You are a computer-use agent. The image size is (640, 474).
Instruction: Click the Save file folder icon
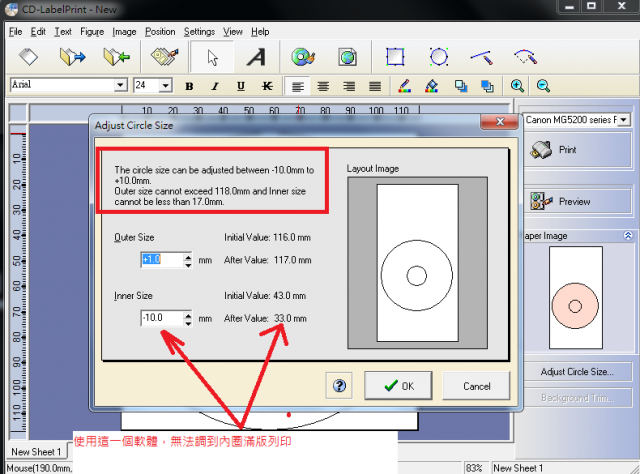(x=116, y=57)
